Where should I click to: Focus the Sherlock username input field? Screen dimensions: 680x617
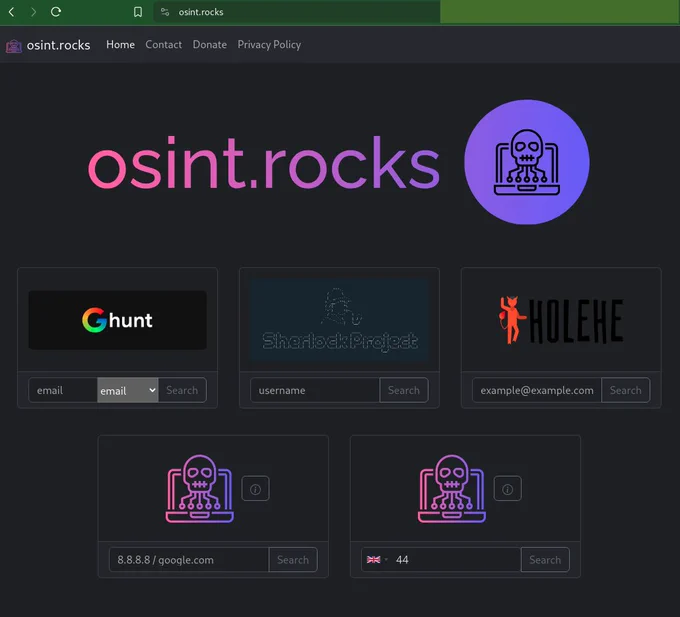[x=315, y=390]
